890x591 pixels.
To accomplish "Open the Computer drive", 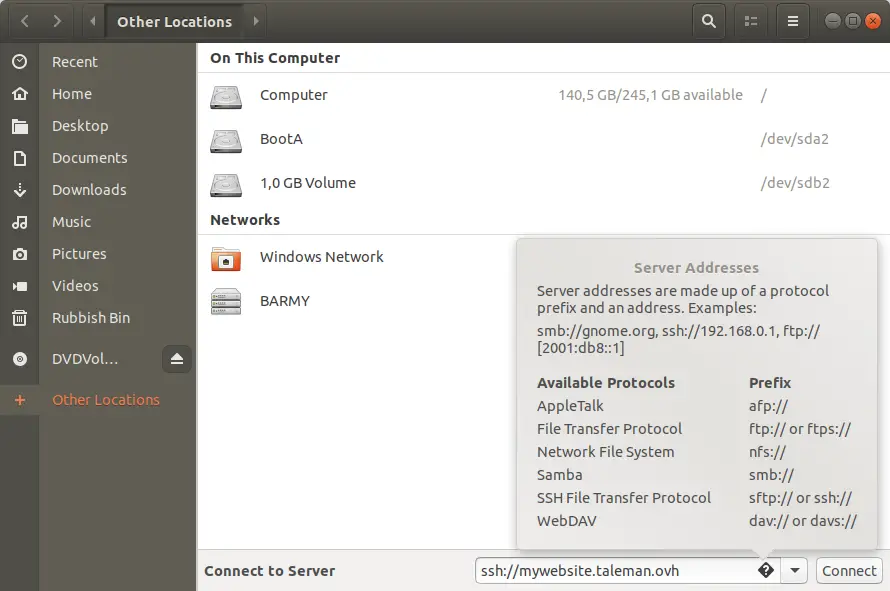I will 293,96.
